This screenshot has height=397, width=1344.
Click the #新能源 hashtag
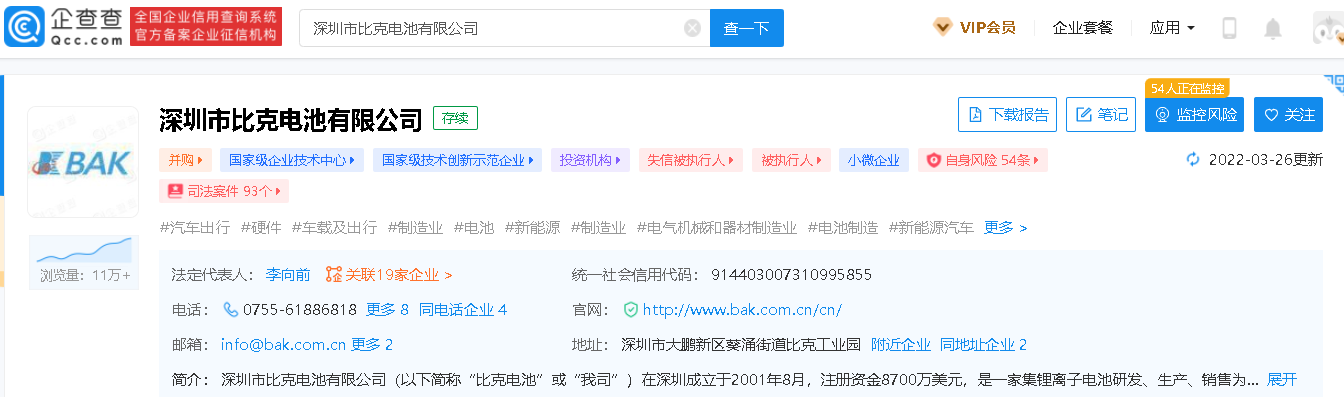(532, 227)
